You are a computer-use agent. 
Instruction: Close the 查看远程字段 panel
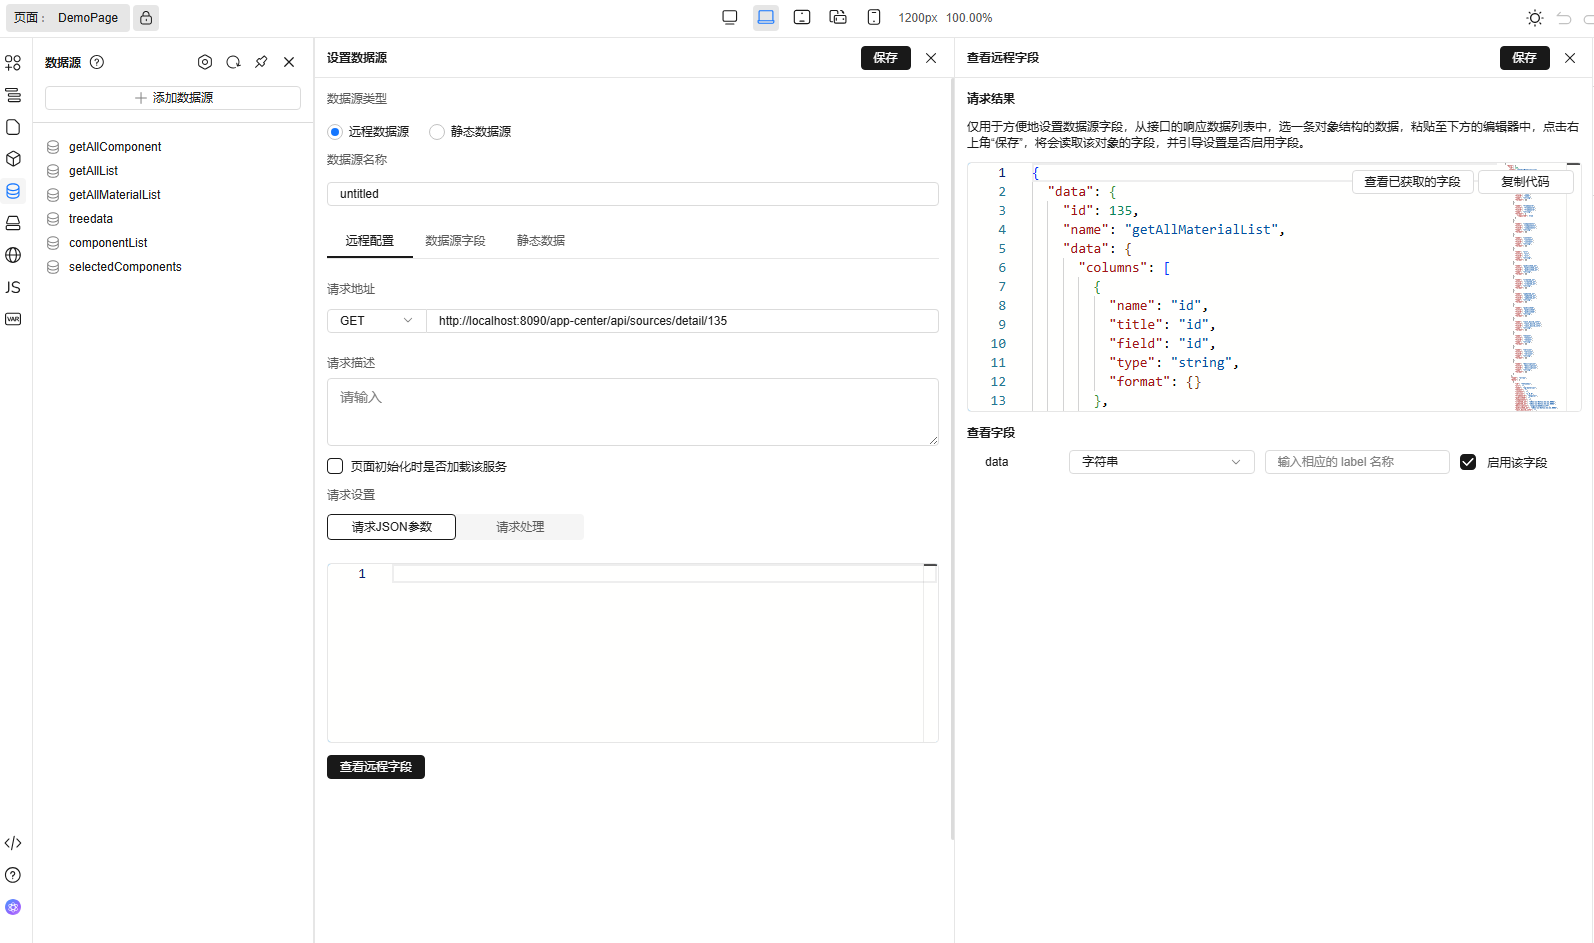(x=1570, y=58)
